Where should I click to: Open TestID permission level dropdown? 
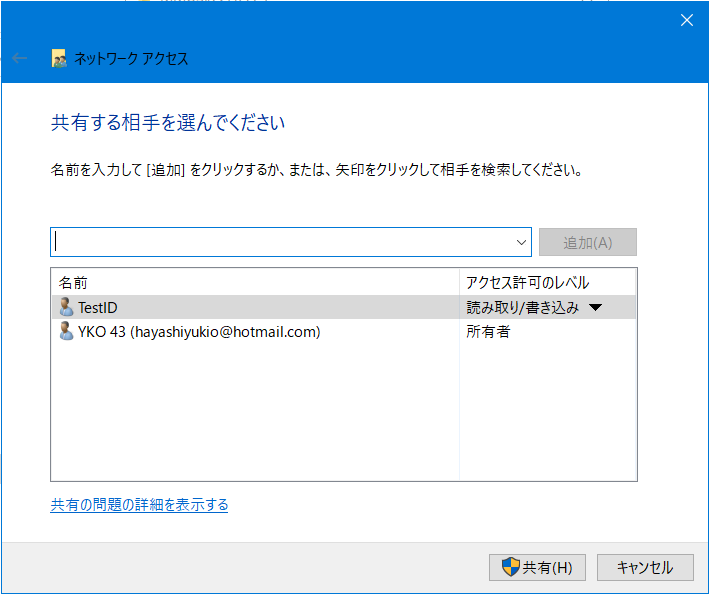tap(596, 308)
